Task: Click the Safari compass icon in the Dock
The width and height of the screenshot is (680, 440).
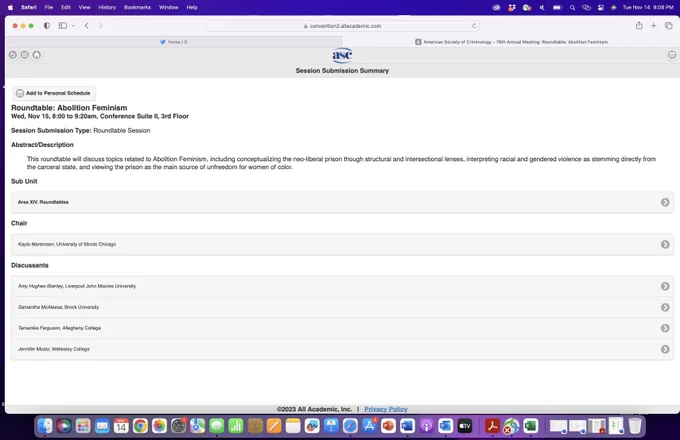Action: click(x=350, y=426)
